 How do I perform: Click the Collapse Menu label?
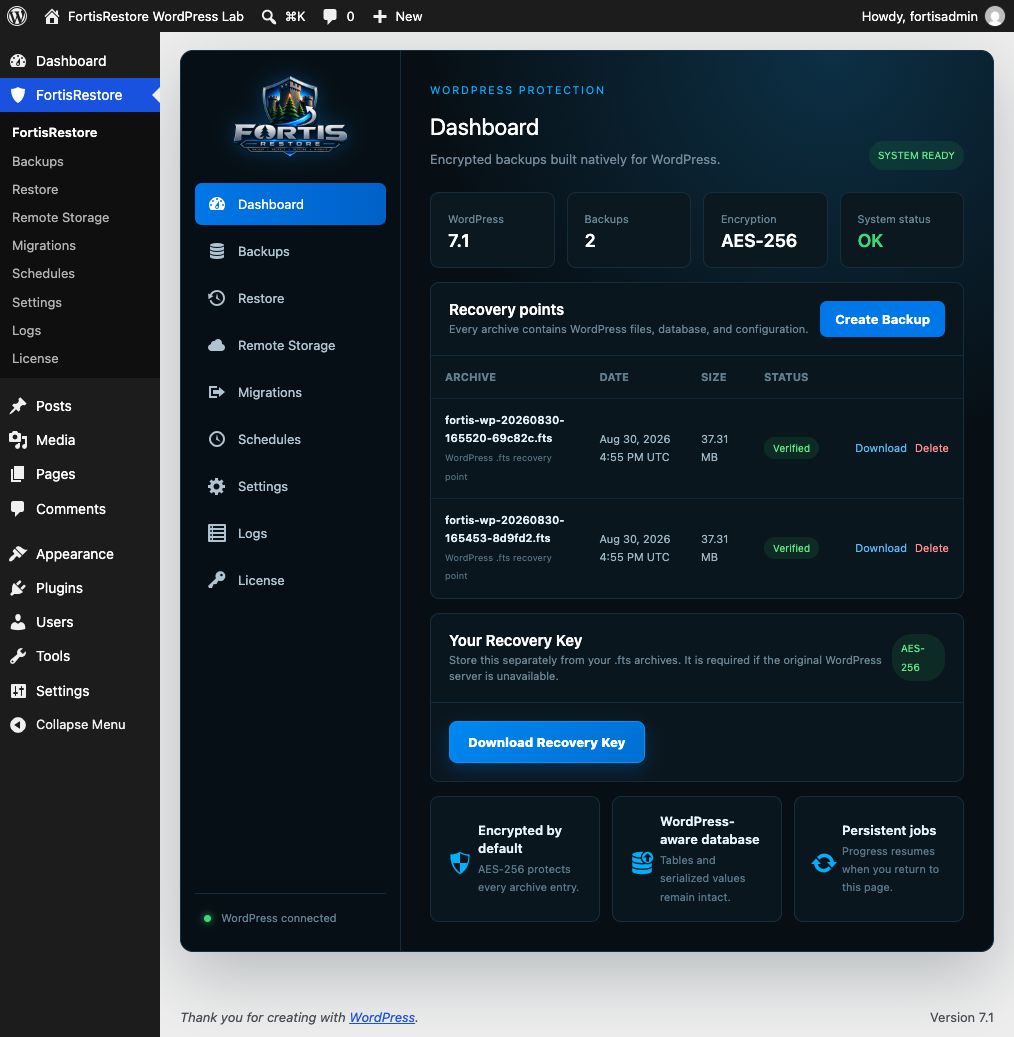pyautogui.click(x=81, y=724)
